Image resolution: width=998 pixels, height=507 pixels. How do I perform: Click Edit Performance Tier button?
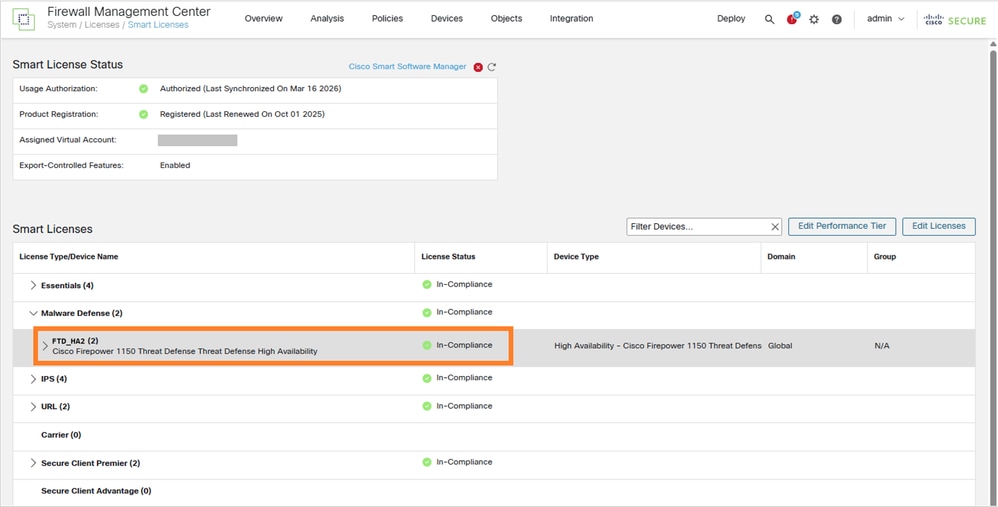[x=842, y=226]
